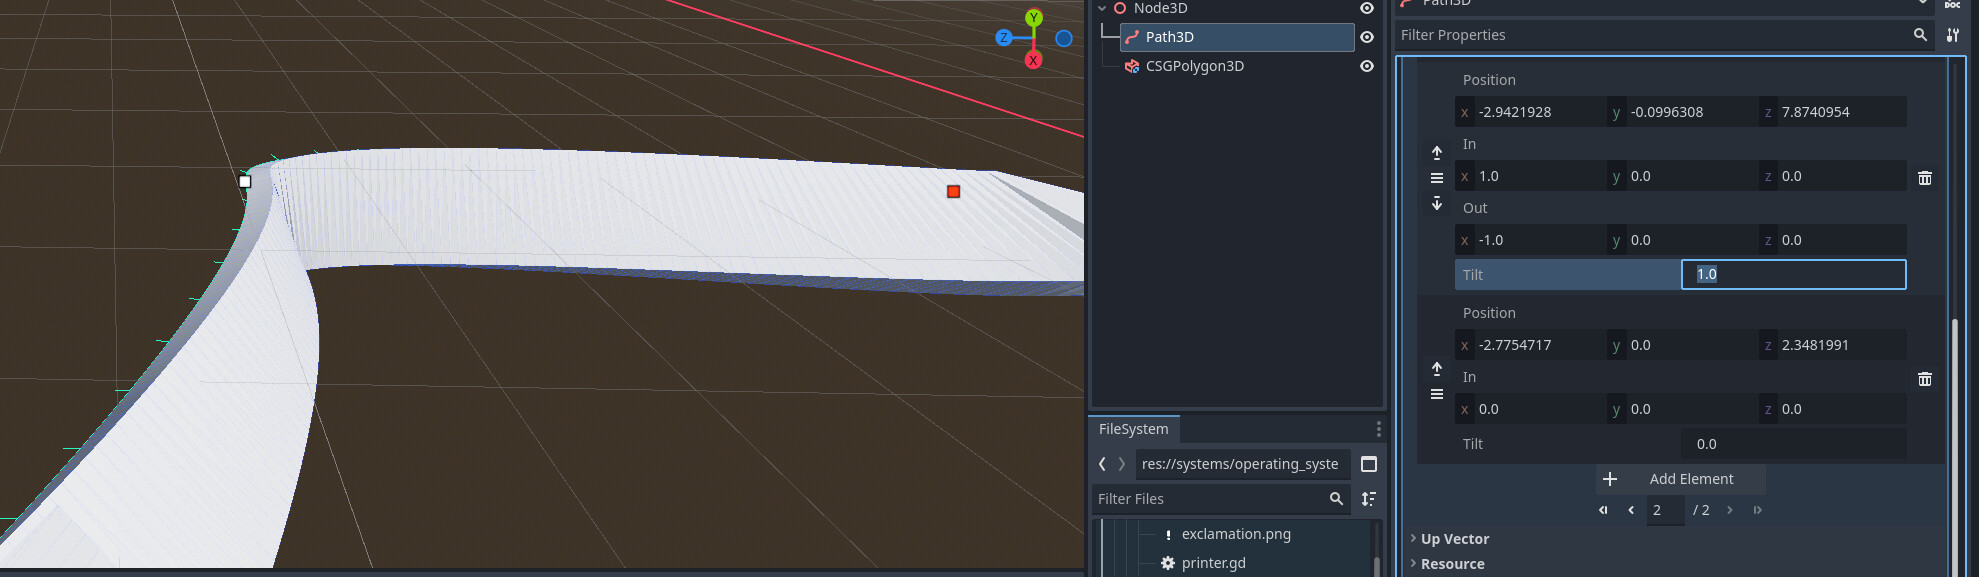Edit second point Tilt value 0.0
This screenshot has height=577, width=1979.
[1794, 444]
